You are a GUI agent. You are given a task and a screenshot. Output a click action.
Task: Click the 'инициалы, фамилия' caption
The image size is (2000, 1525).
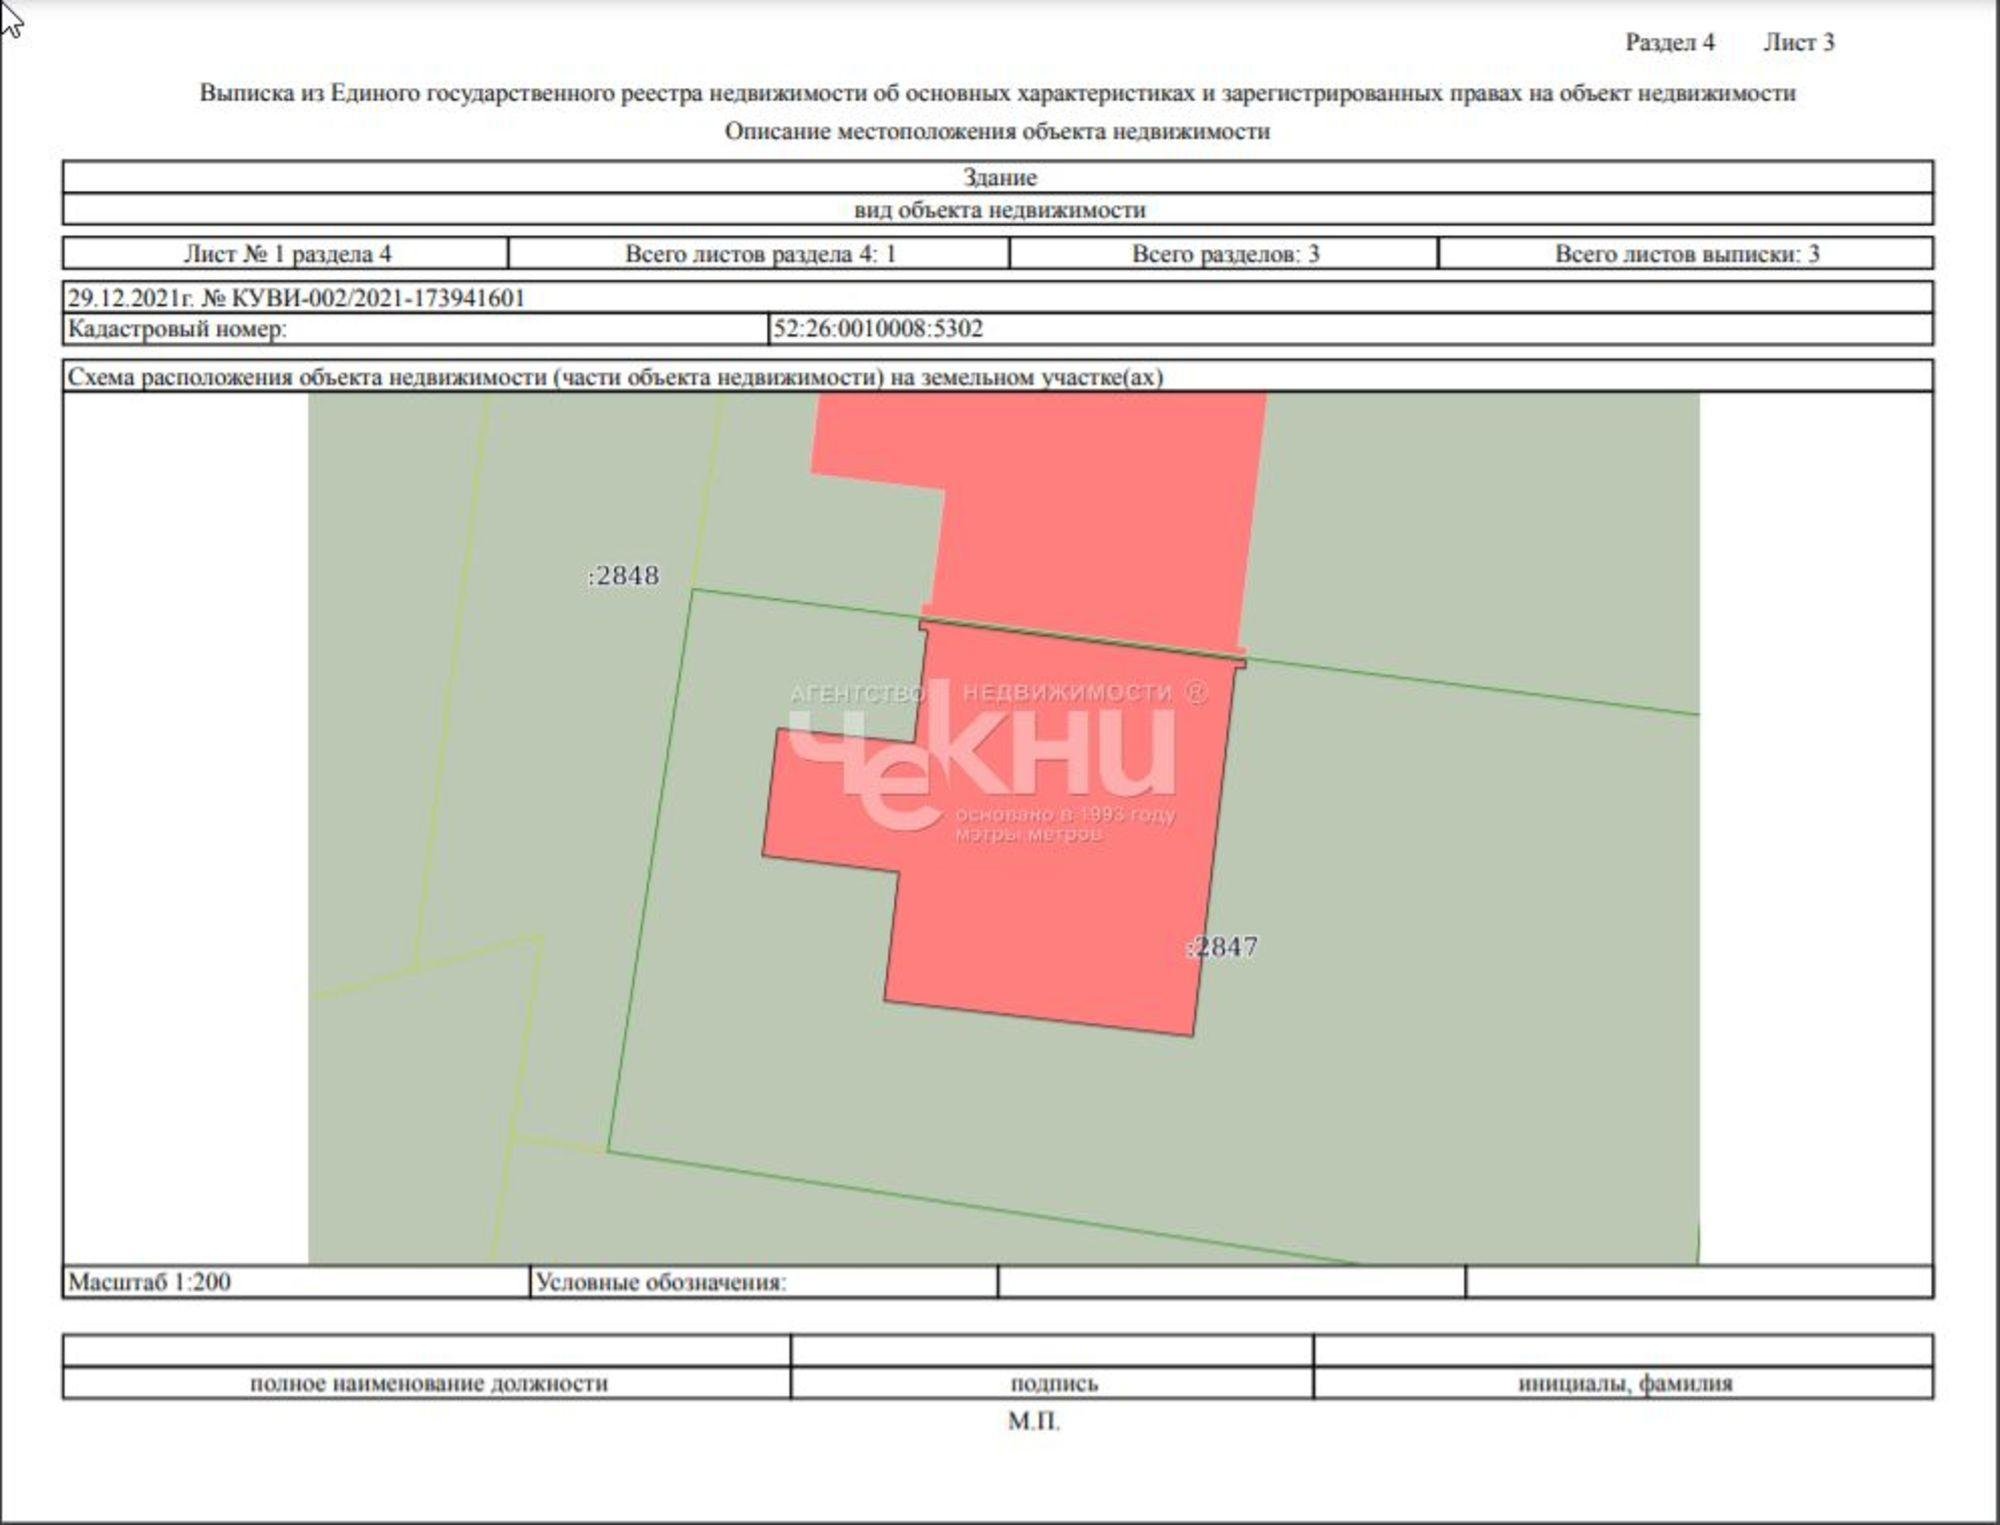(1624, 1383)
